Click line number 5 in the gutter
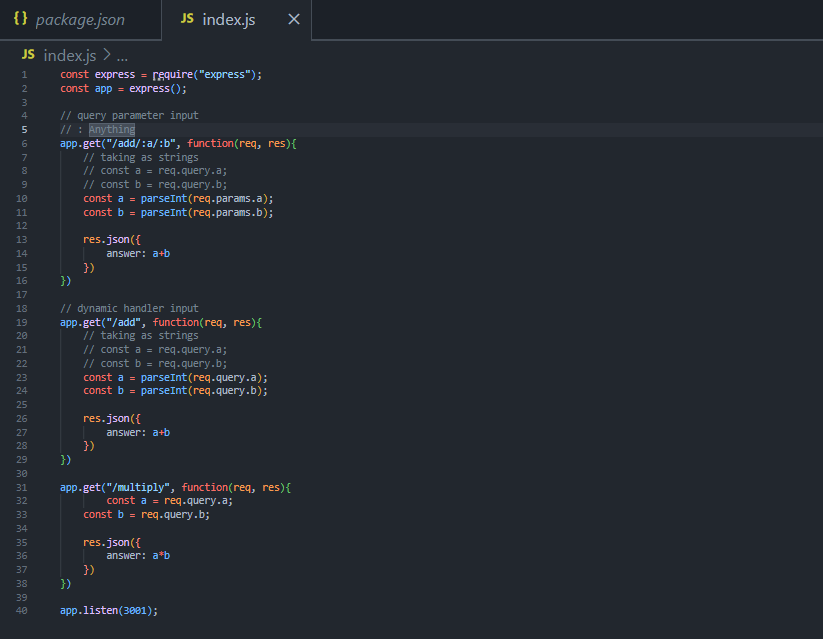 click(x=24, y=130)
